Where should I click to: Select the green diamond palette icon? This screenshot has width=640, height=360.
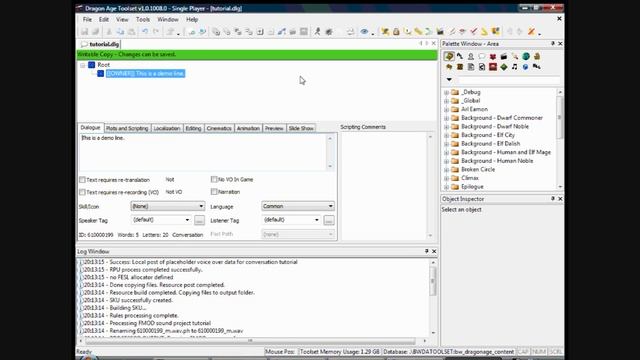click(x=504, y=67)
